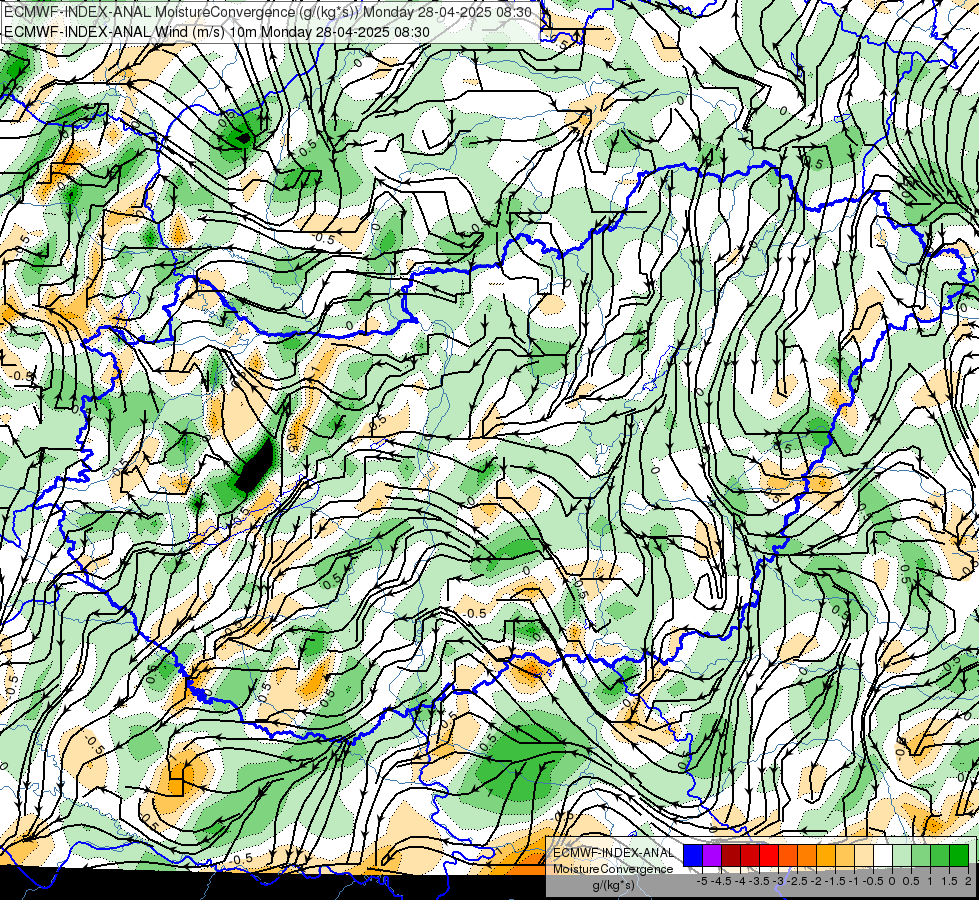Select the red-orange swatch between -3 and -2.5
Screen dimensions: 979x900
[788, 855]
